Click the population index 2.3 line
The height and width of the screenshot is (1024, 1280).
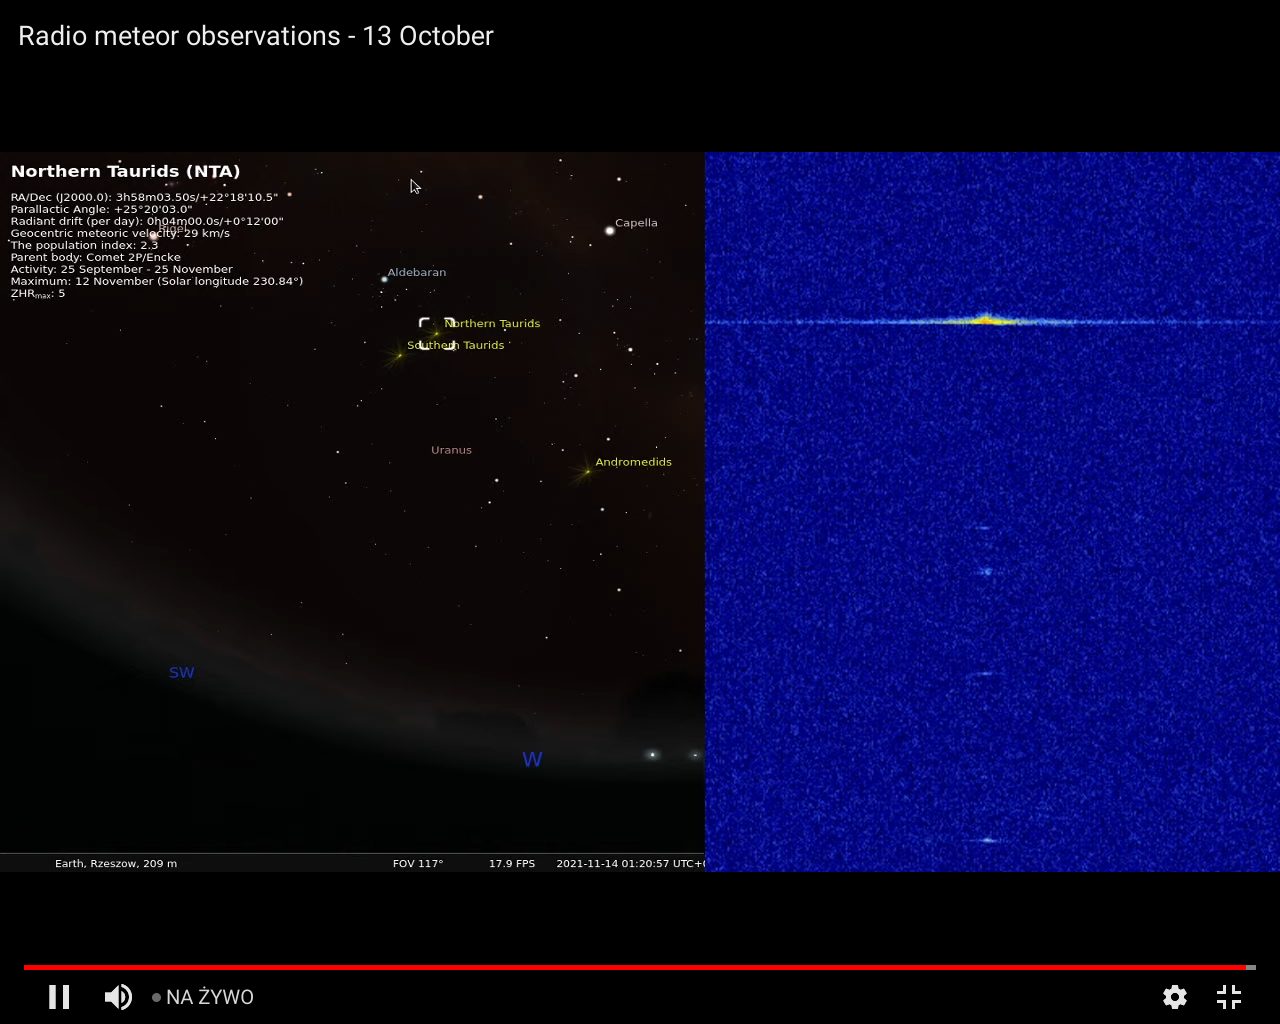pos(85,245)
